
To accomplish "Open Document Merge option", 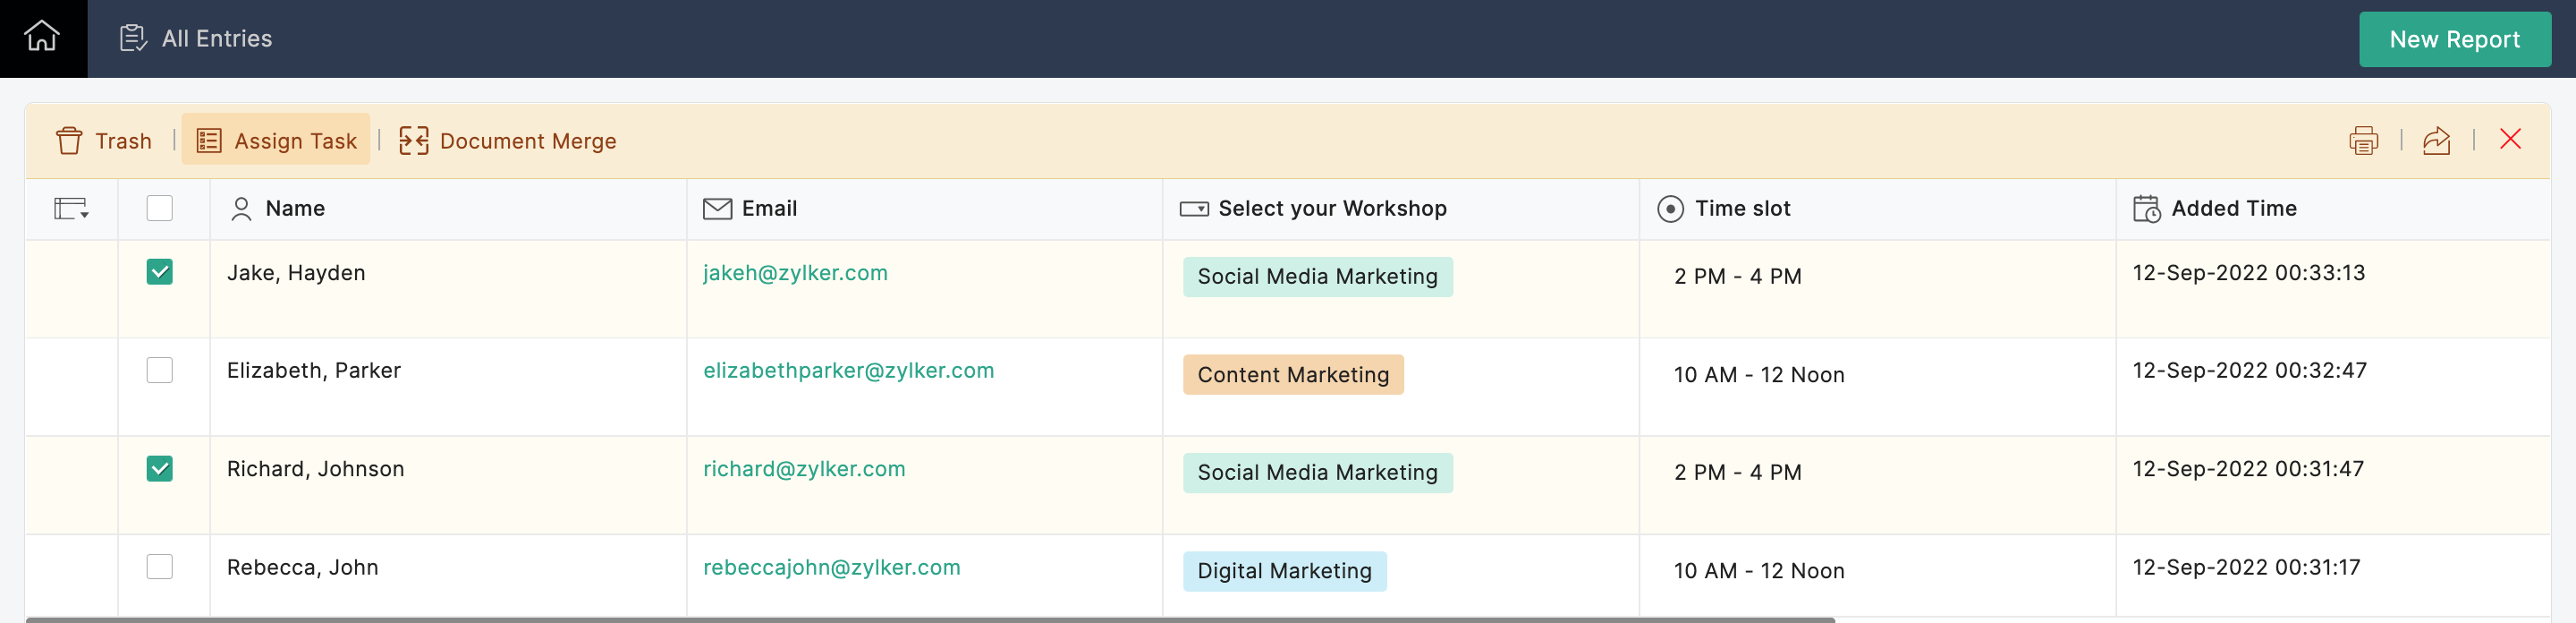I will click(507, 141).
